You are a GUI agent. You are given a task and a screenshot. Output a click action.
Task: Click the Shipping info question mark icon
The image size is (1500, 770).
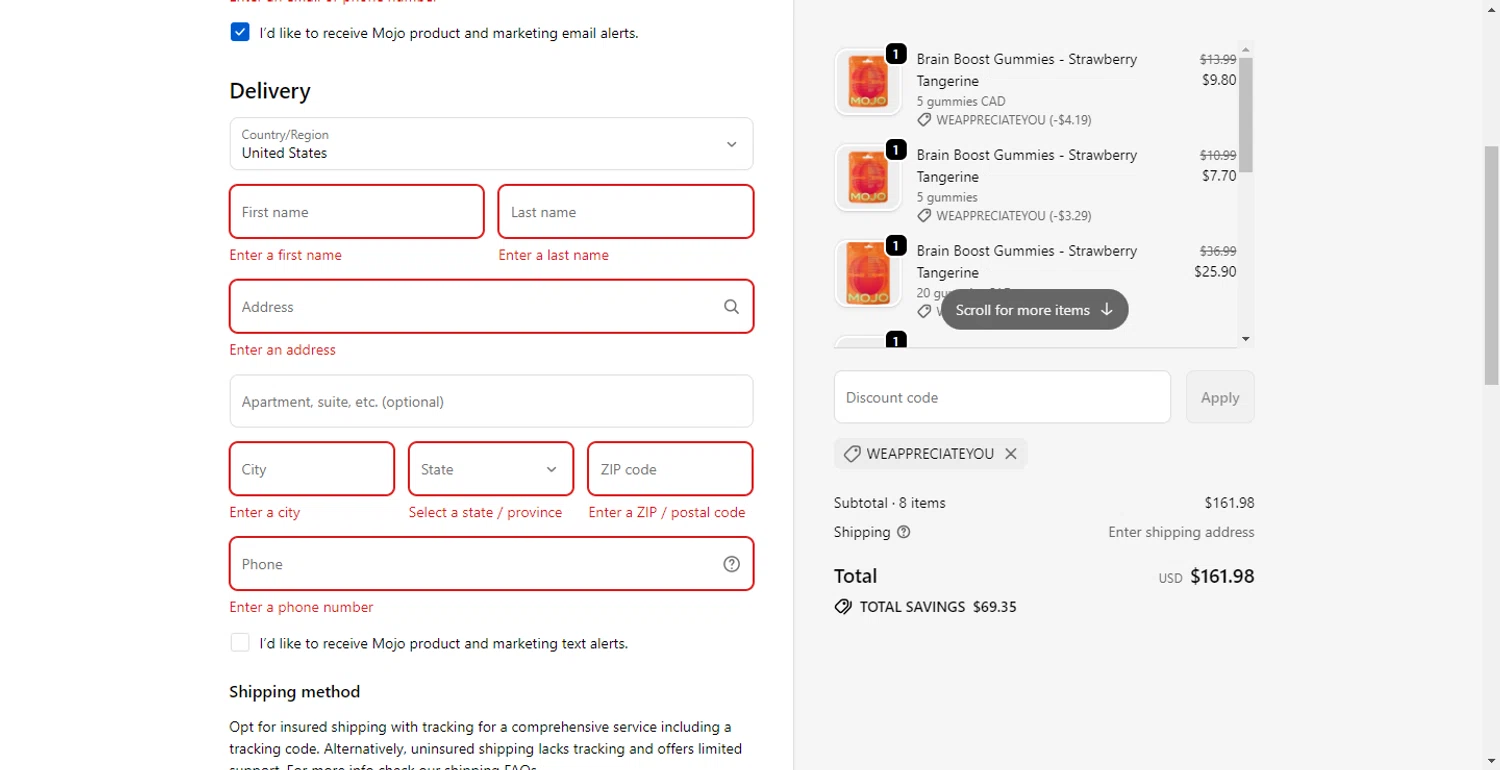click(x=904, y=532)
